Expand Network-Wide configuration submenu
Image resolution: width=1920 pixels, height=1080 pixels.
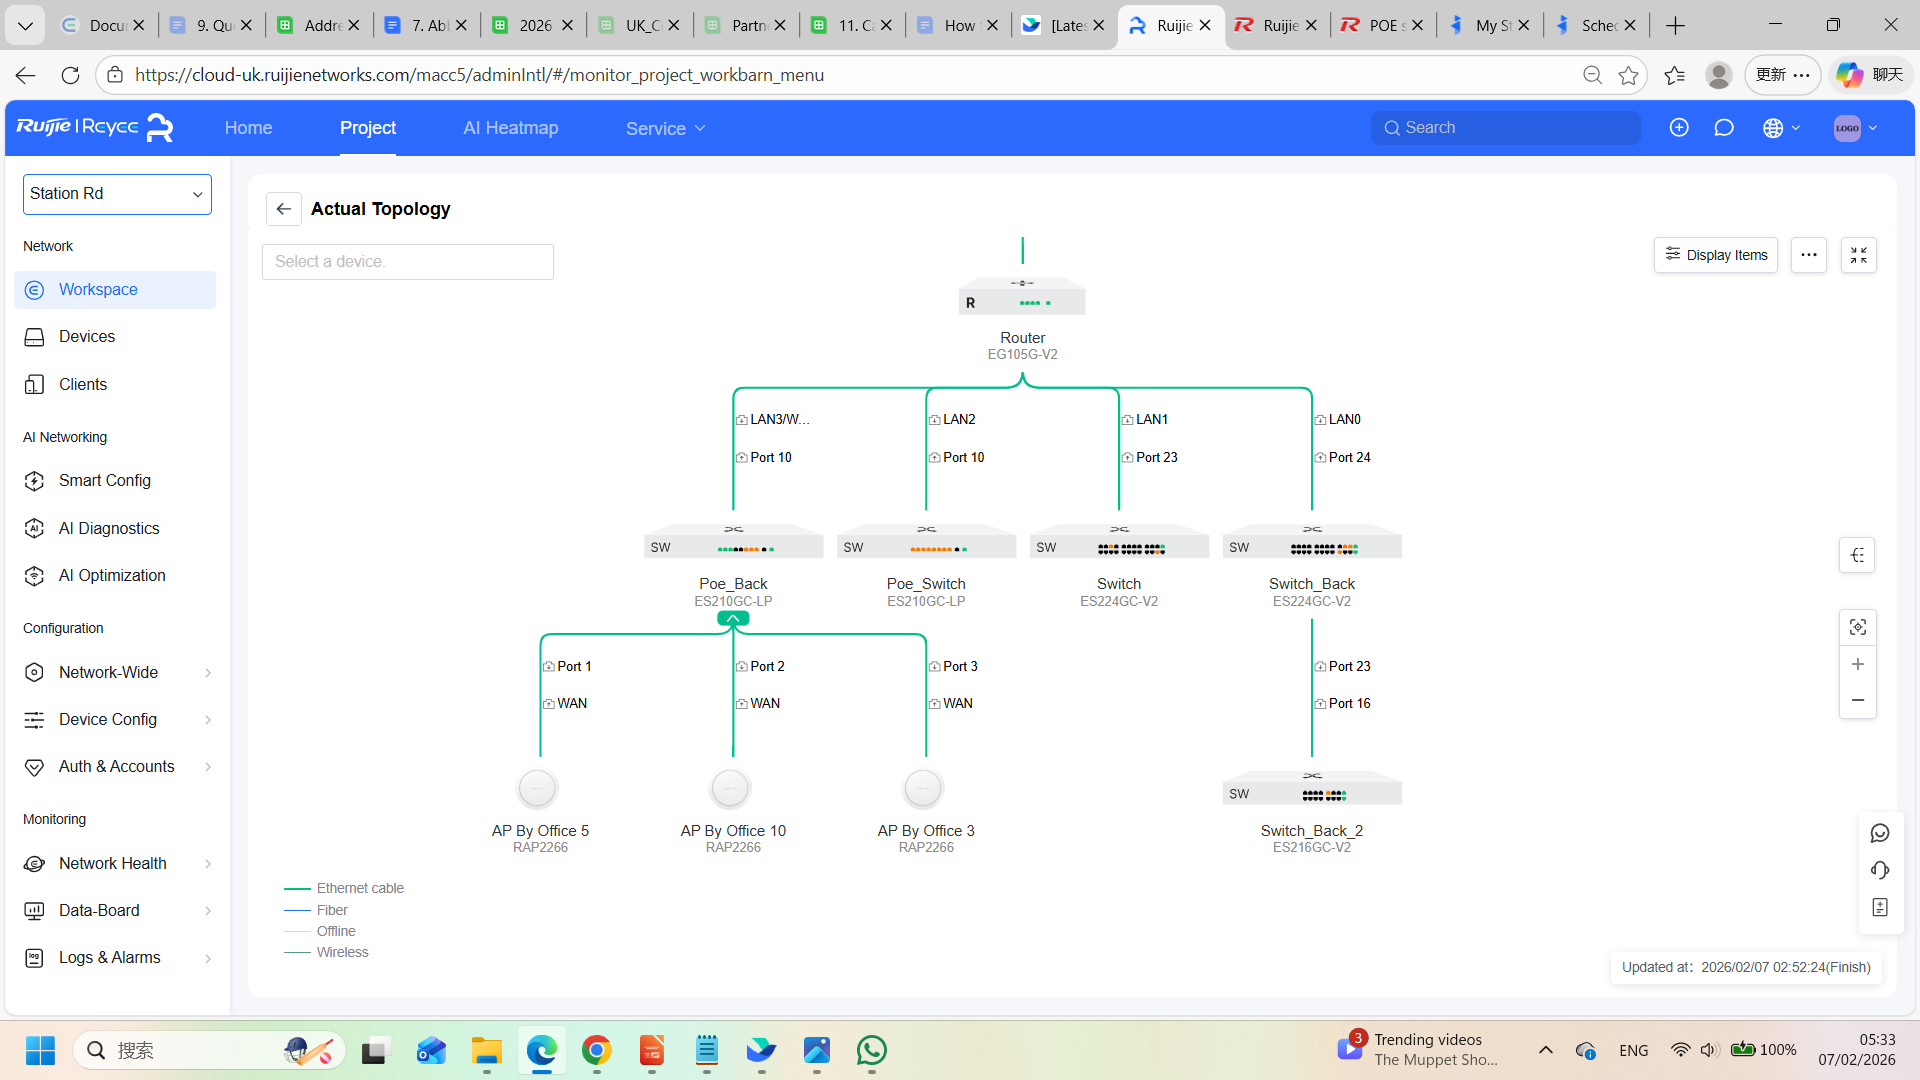(x=117, y=672)
